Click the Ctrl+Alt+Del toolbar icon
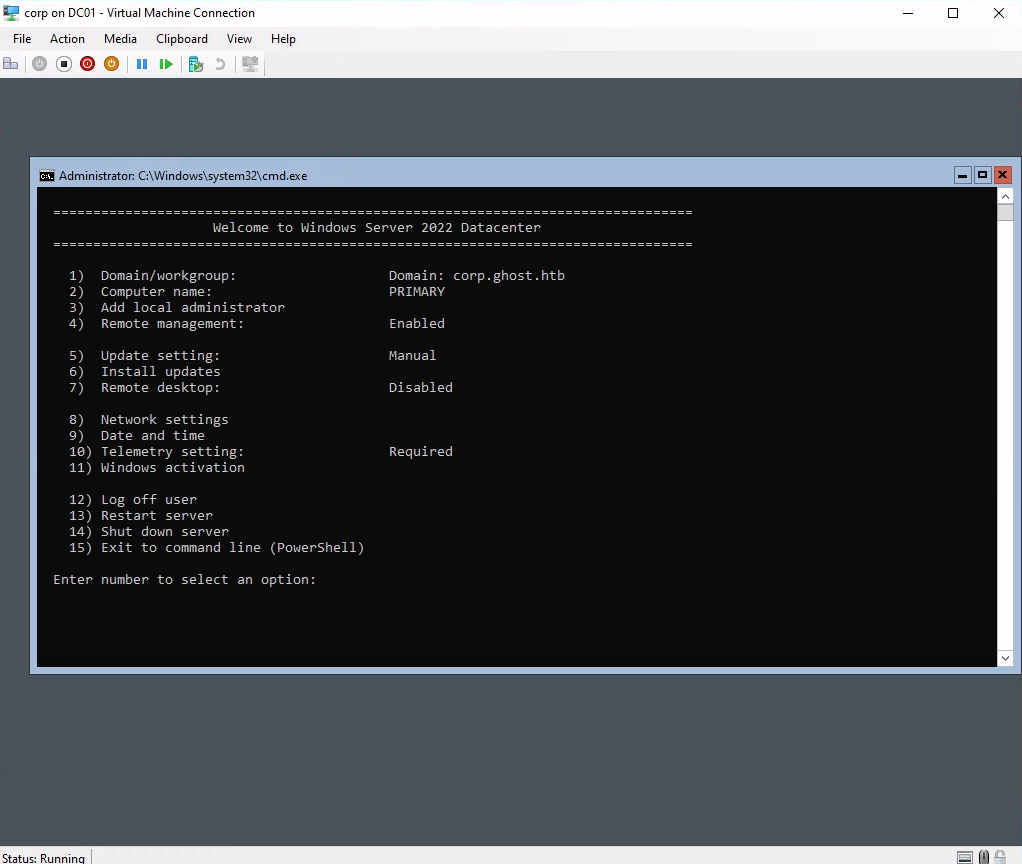This screenshot has height=864, width=1022. point(10,64)
